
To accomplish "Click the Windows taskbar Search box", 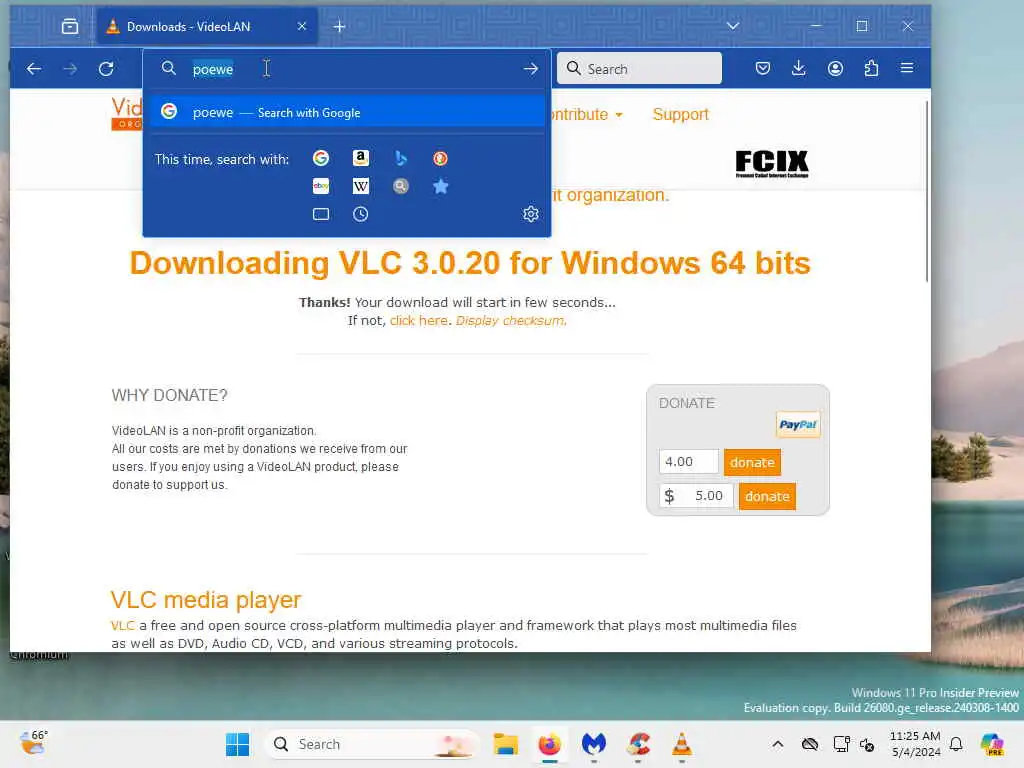I will 373,744.
